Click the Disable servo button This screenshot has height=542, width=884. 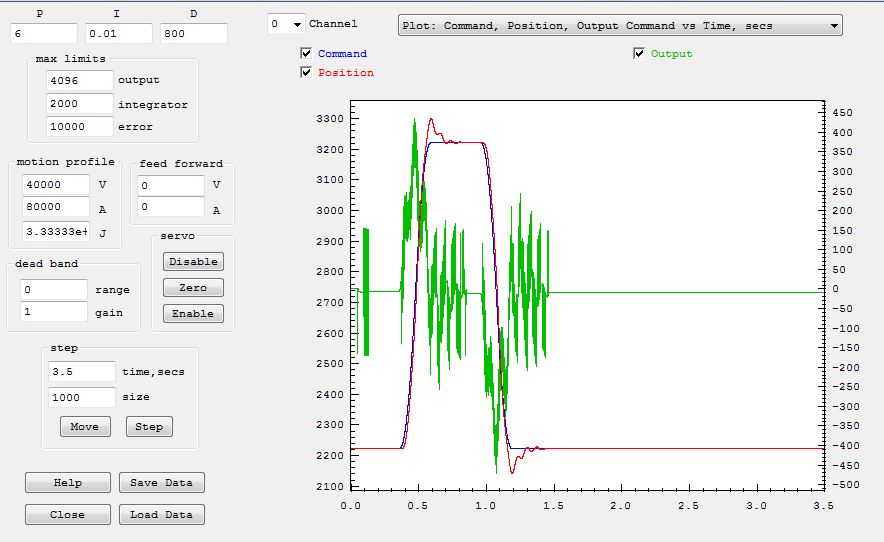(193, 262)
